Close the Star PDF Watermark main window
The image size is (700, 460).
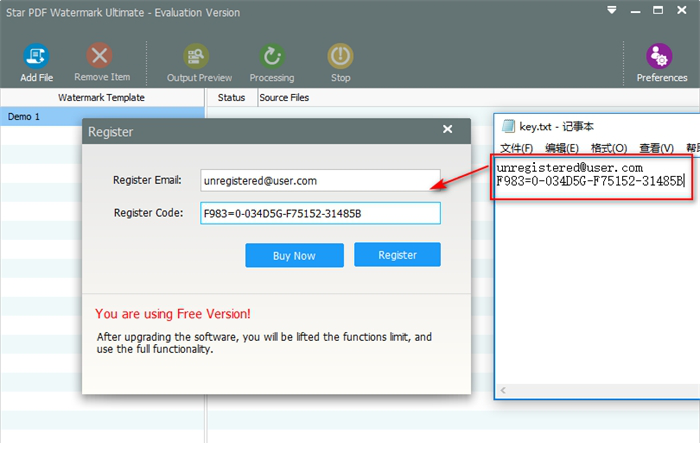pyautogui.click(x=682, y=10)
